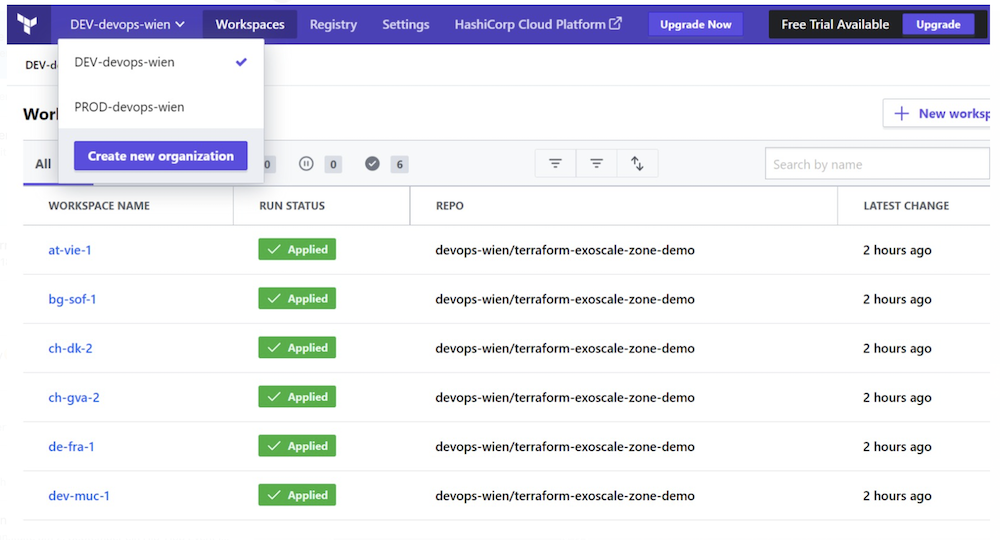Screen dimensions: 1000x540
Task: Click the Search by name field
Action: 878,164
